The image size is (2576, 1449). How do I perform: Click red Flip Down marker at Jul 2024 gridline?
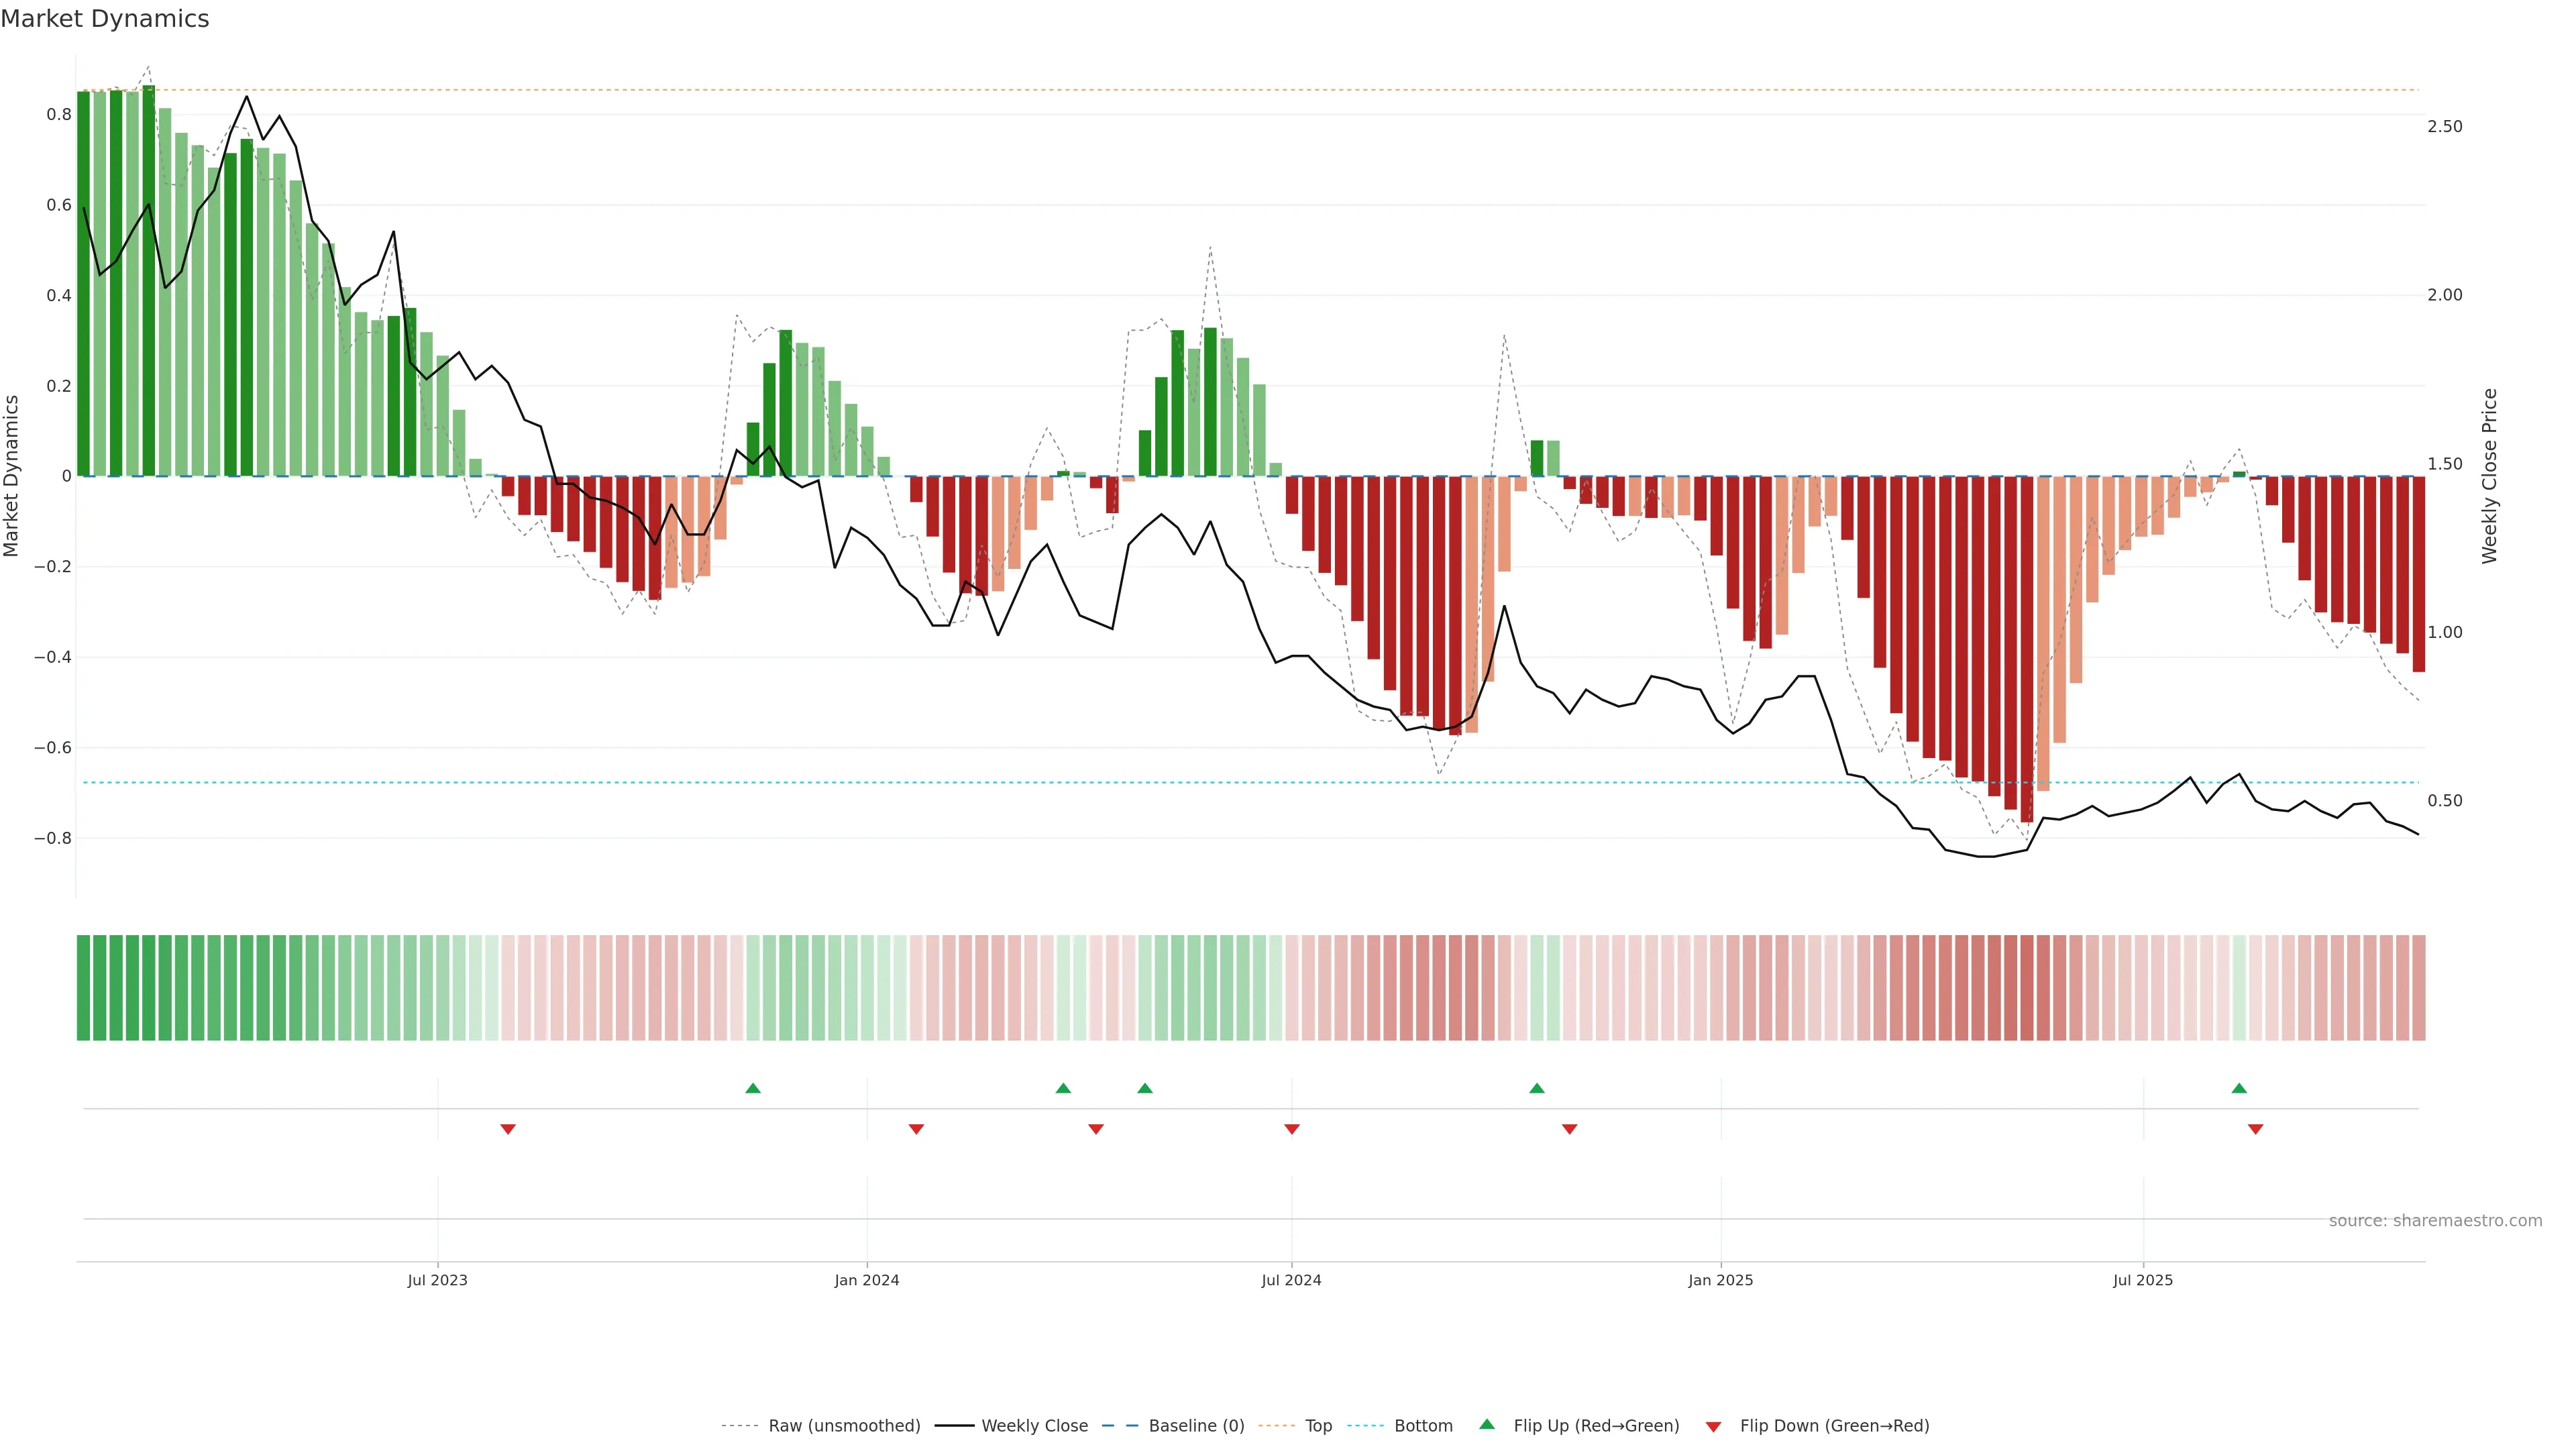1292,1129
